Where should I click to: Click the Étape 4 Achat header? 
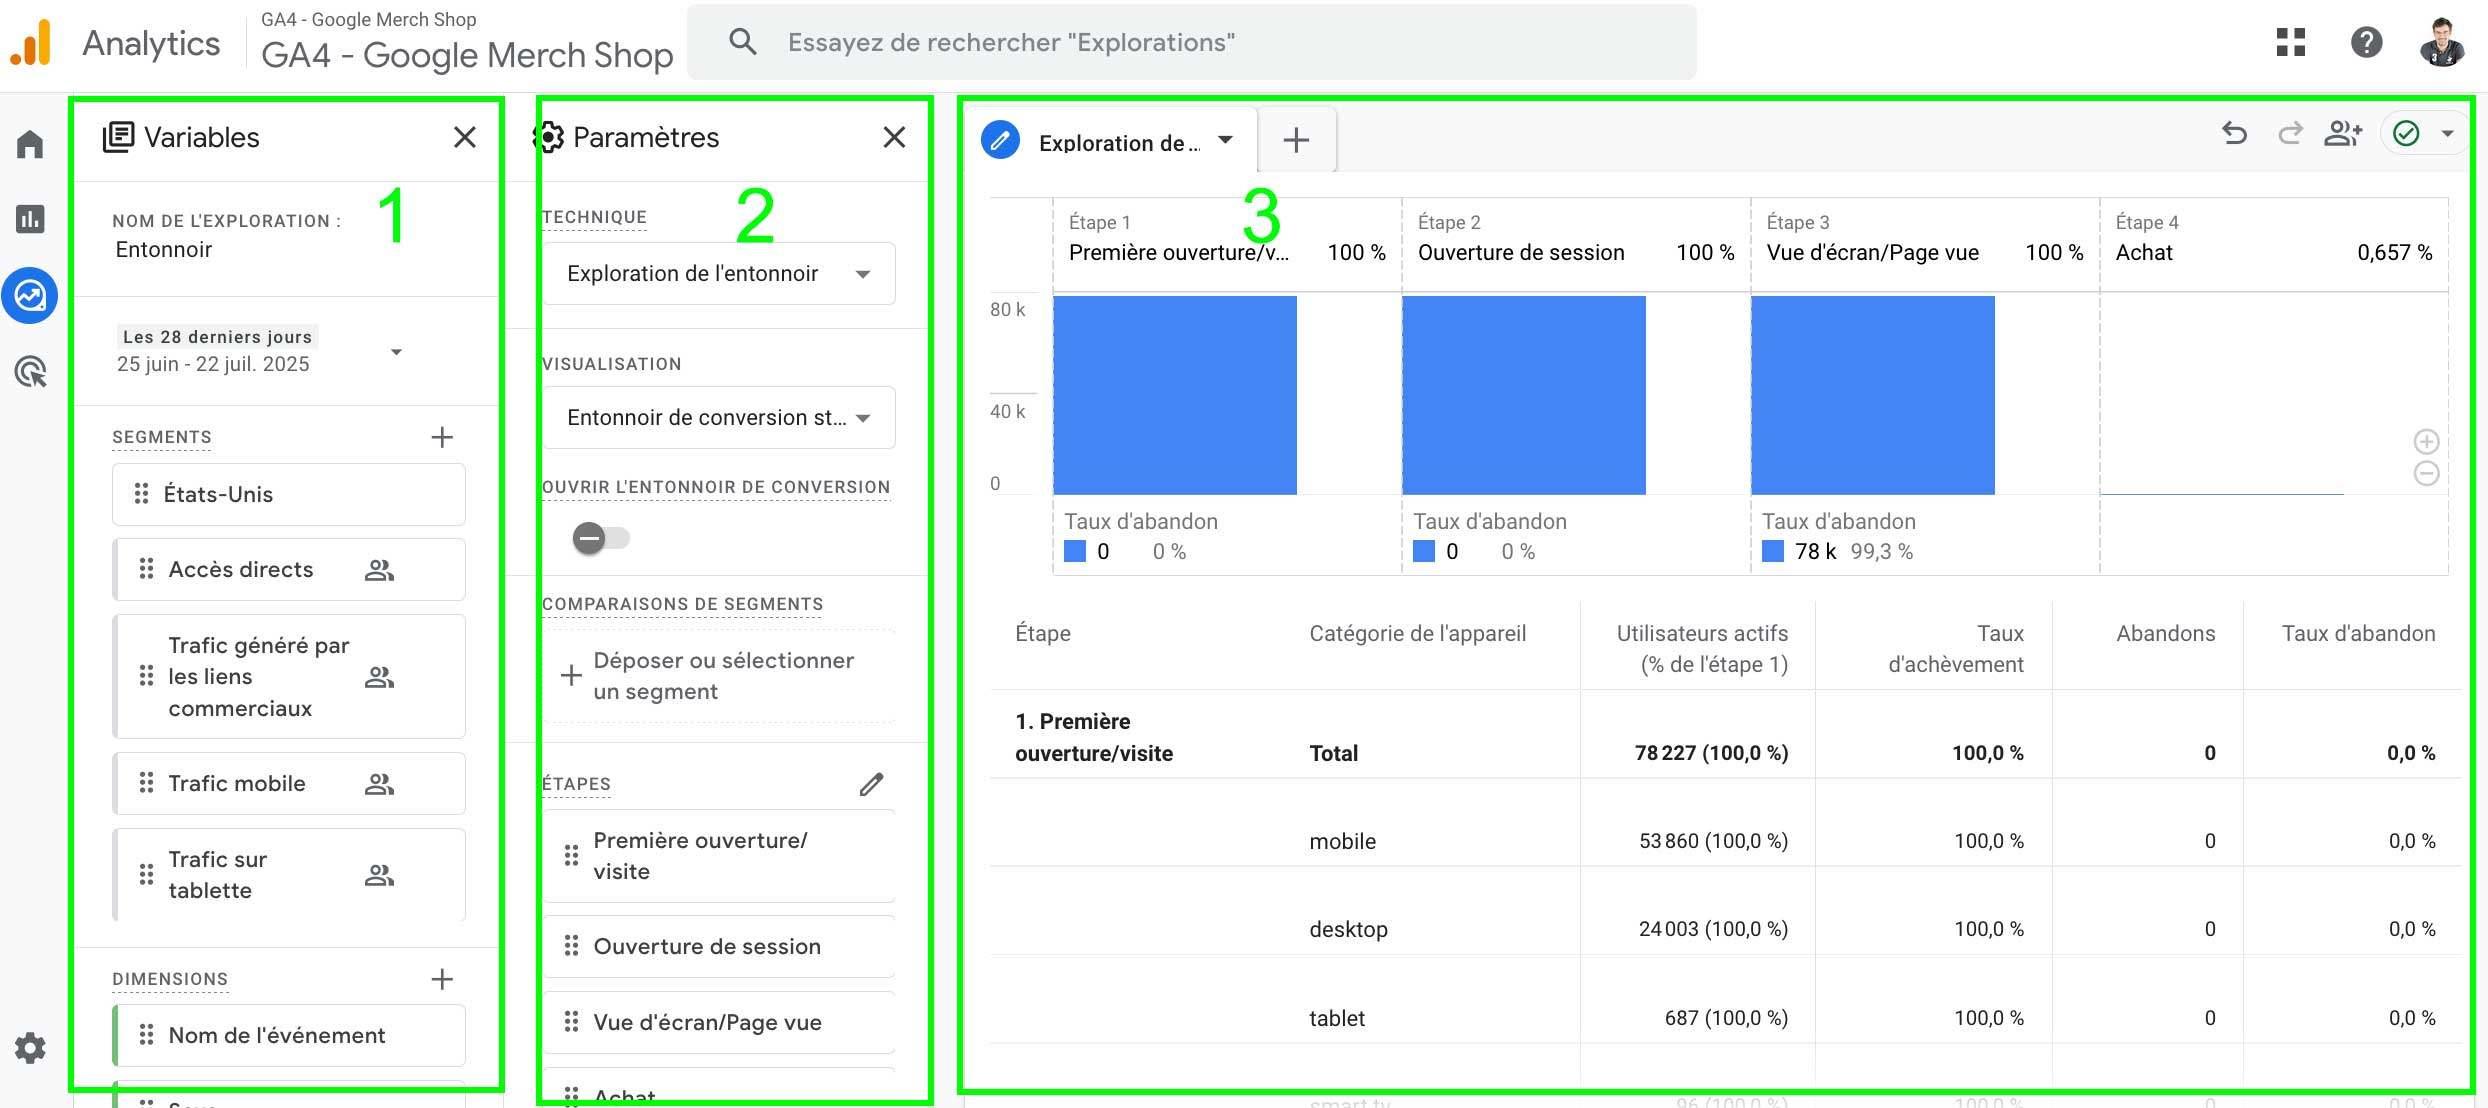tap(2273, 240)
